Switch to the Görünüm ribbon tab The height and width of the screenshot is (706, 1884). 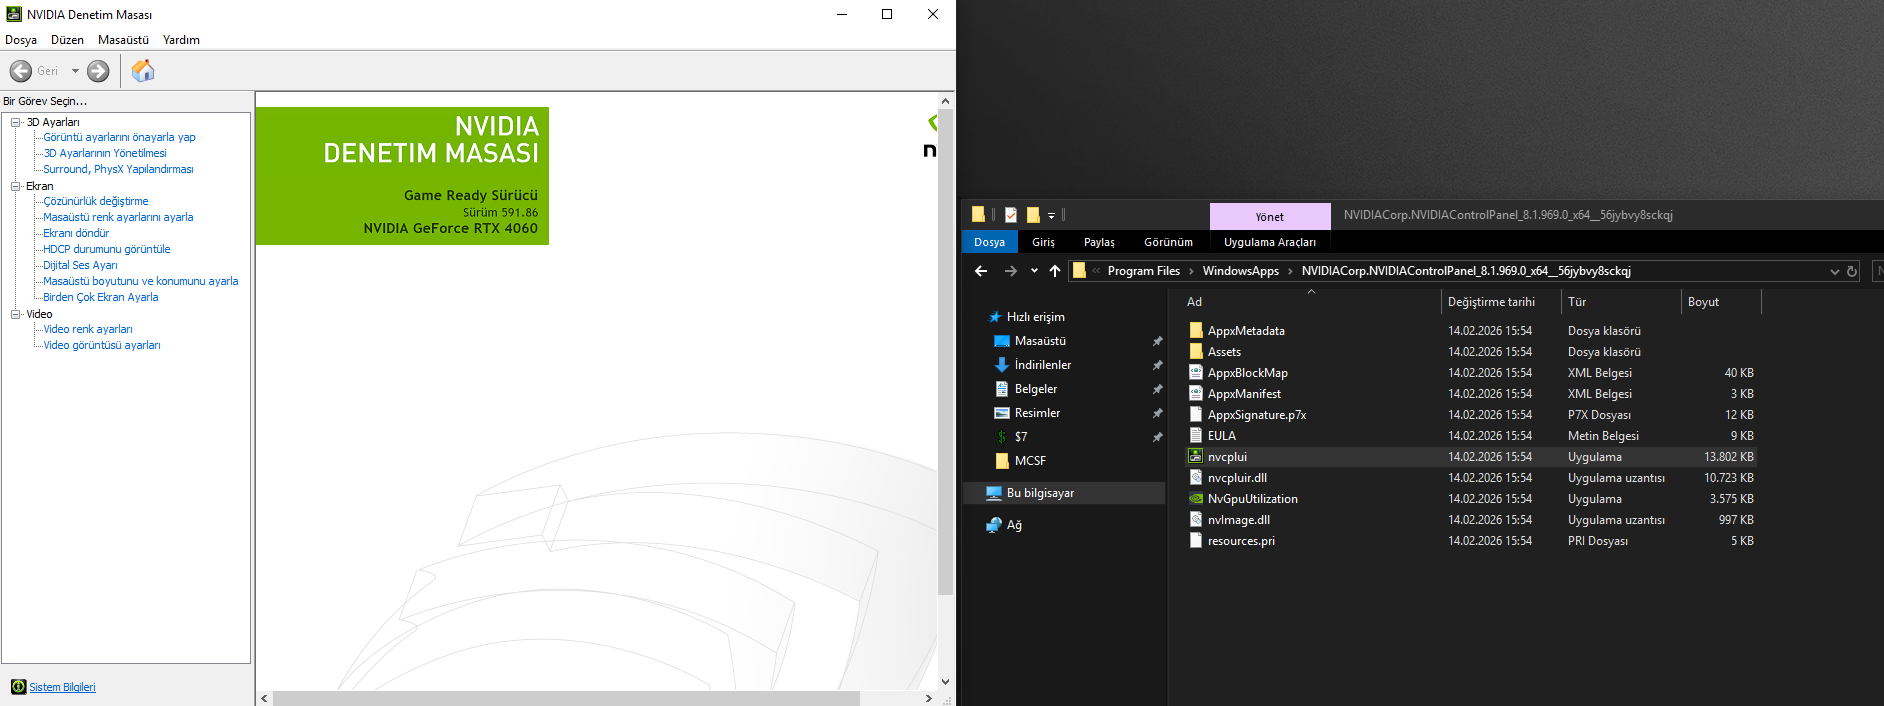point(1168,242)
